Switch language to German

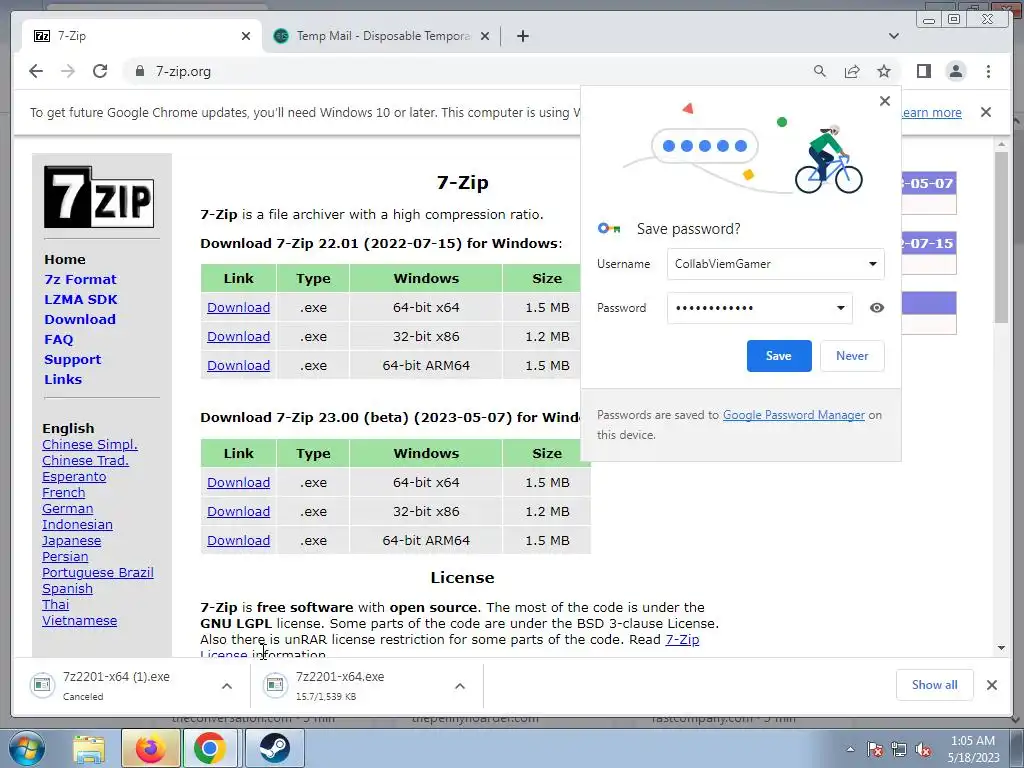coord(67,509)
